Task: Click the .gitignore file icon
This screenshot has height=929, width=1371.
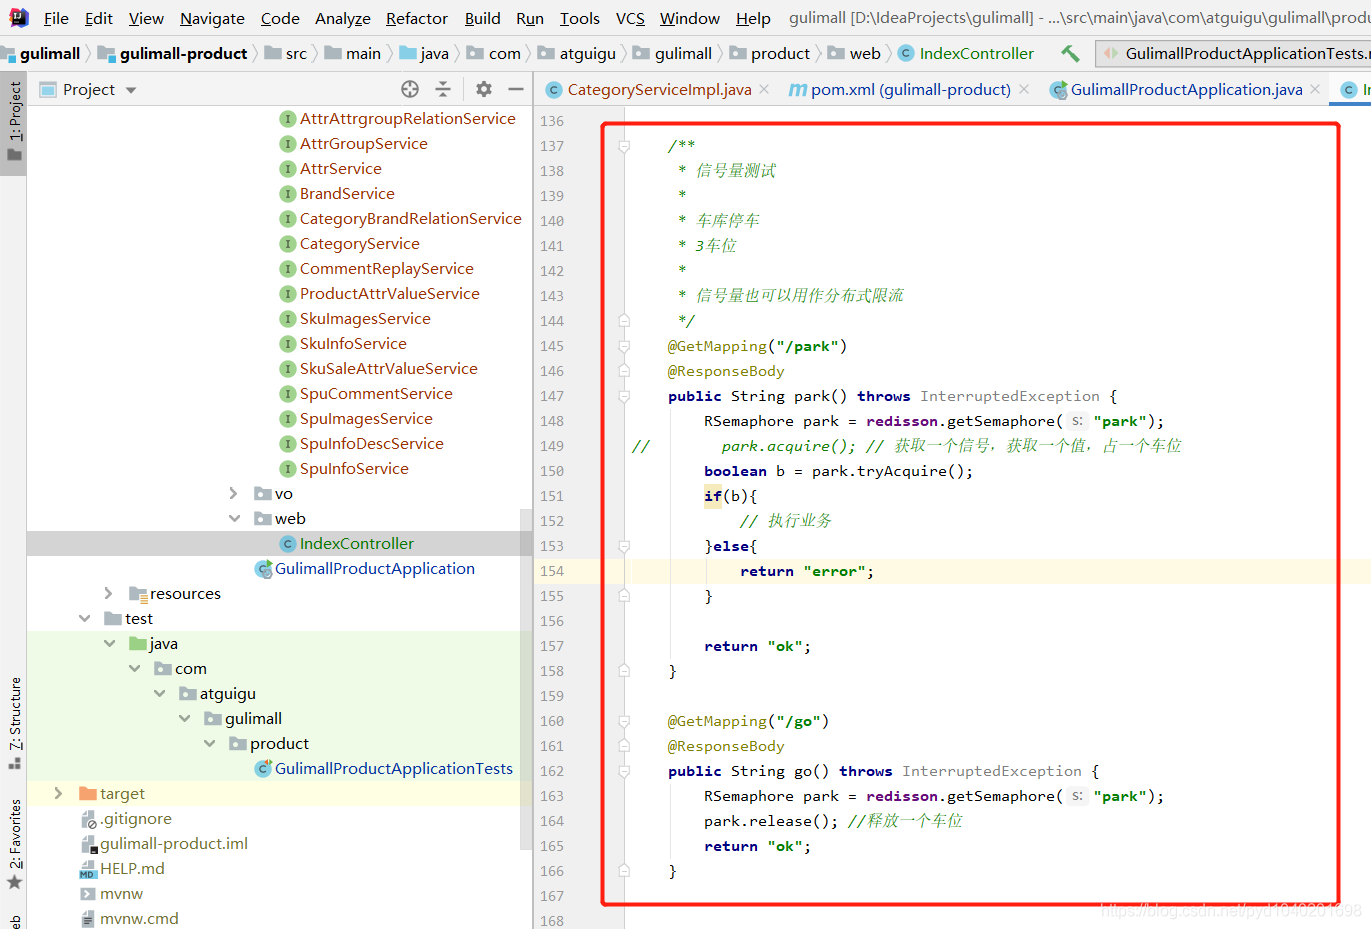Action: click(88, 819)
